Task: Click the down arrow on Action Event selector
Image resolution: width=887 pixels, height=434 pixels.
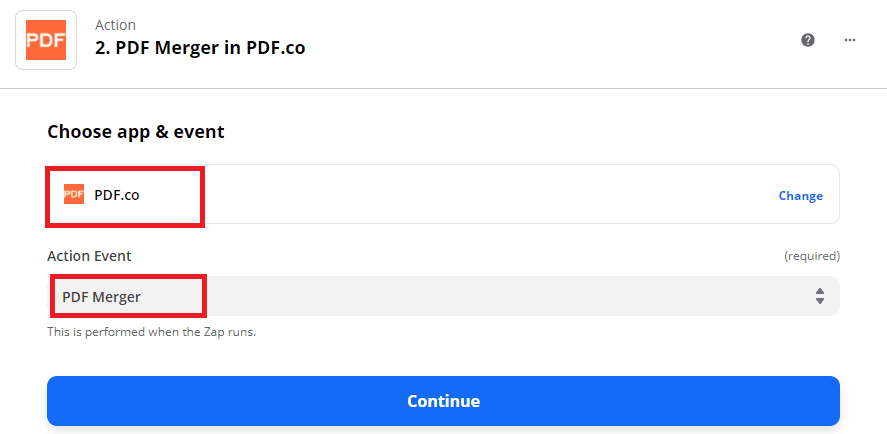Action: (x=820, y=301)
